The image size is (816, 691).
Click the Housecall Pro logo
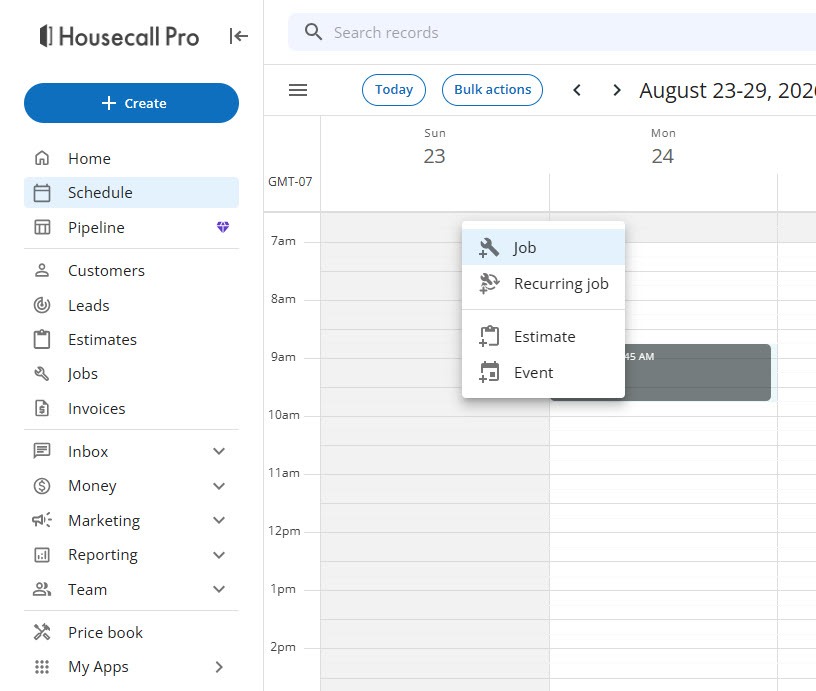(119, 36)
